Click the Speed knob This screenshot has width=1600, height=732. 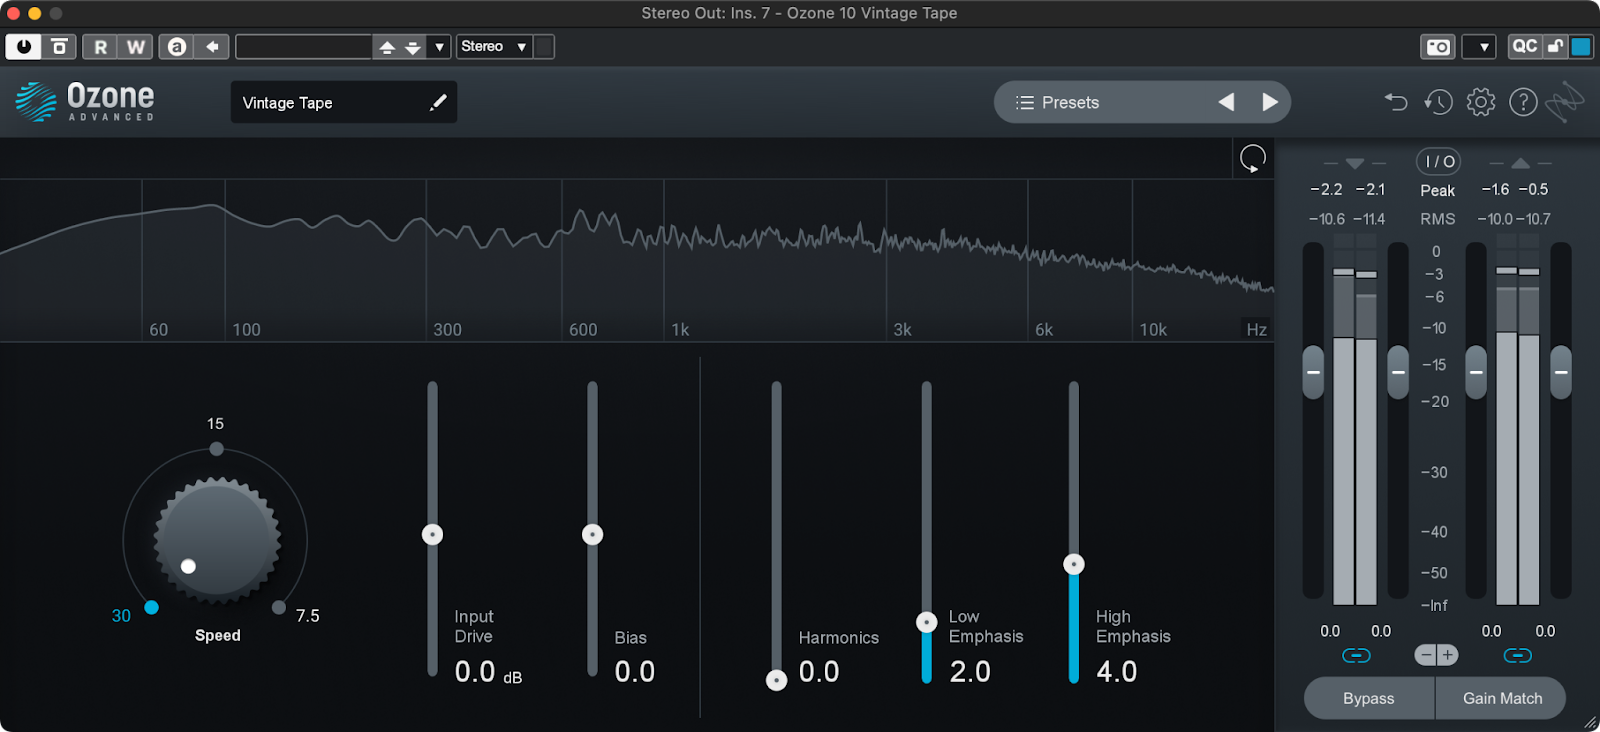pyautogui.click(x=217, y=540)
